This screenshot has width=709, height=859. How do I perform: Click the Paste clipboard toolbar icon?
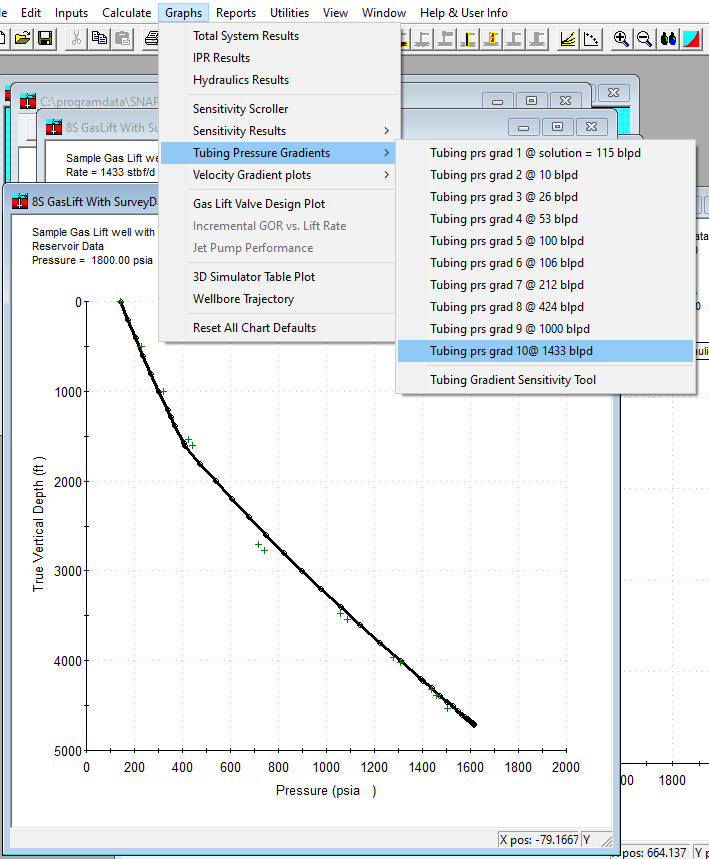(122, 39)
